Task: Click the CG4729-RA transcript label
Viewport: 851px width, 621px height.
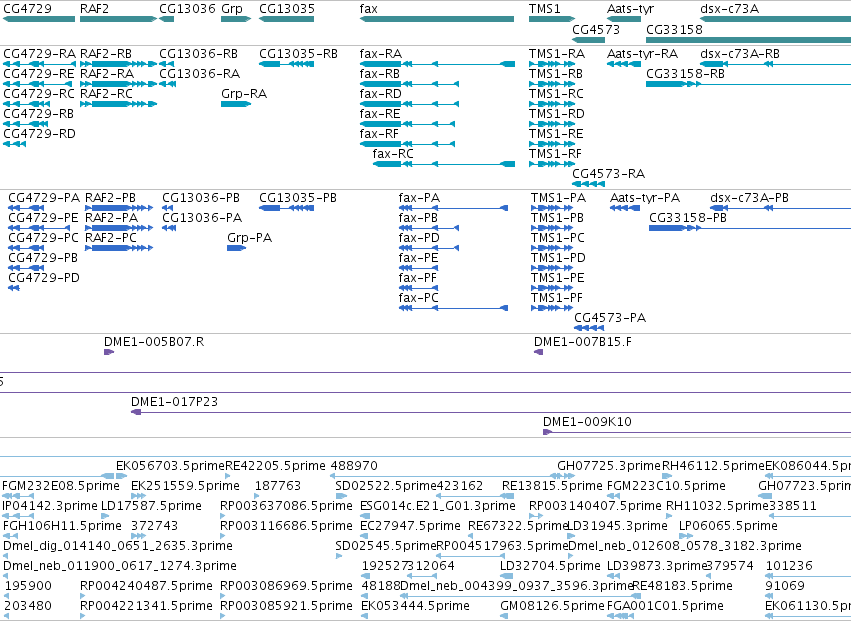Action: tap(40, 54)
